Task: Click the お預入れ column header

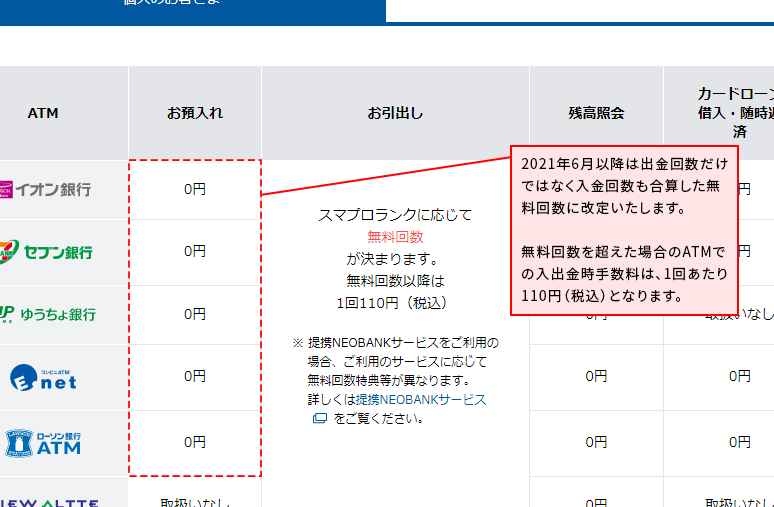Action: click(x=195, y=113)
